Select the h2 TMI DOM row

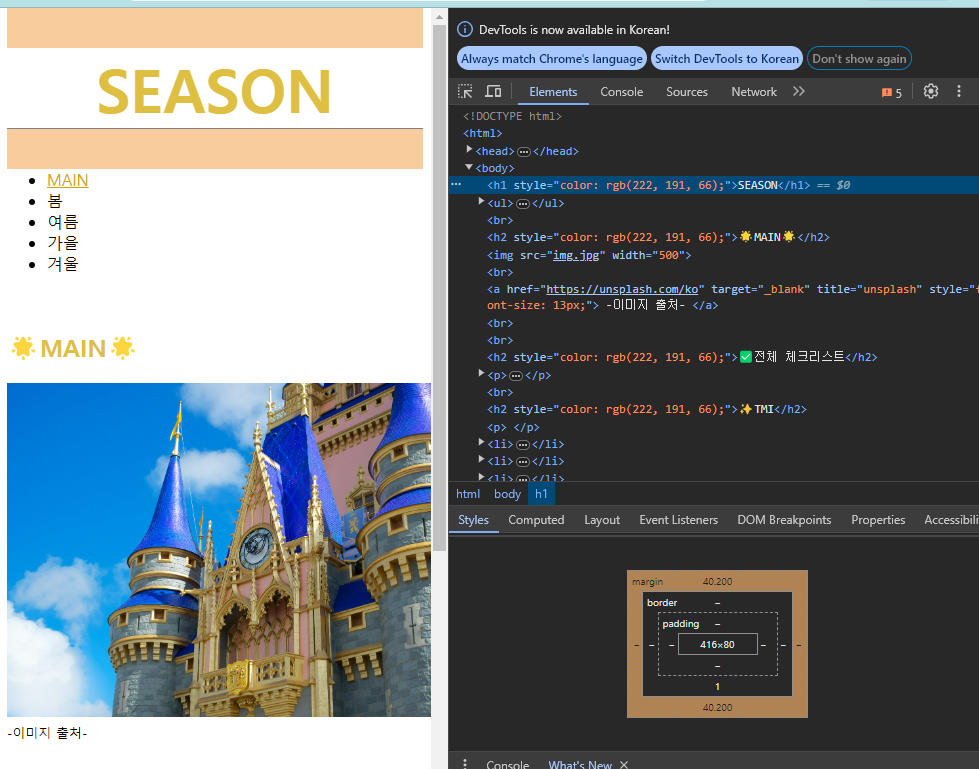pyautogui.click(x=647, y=409)
